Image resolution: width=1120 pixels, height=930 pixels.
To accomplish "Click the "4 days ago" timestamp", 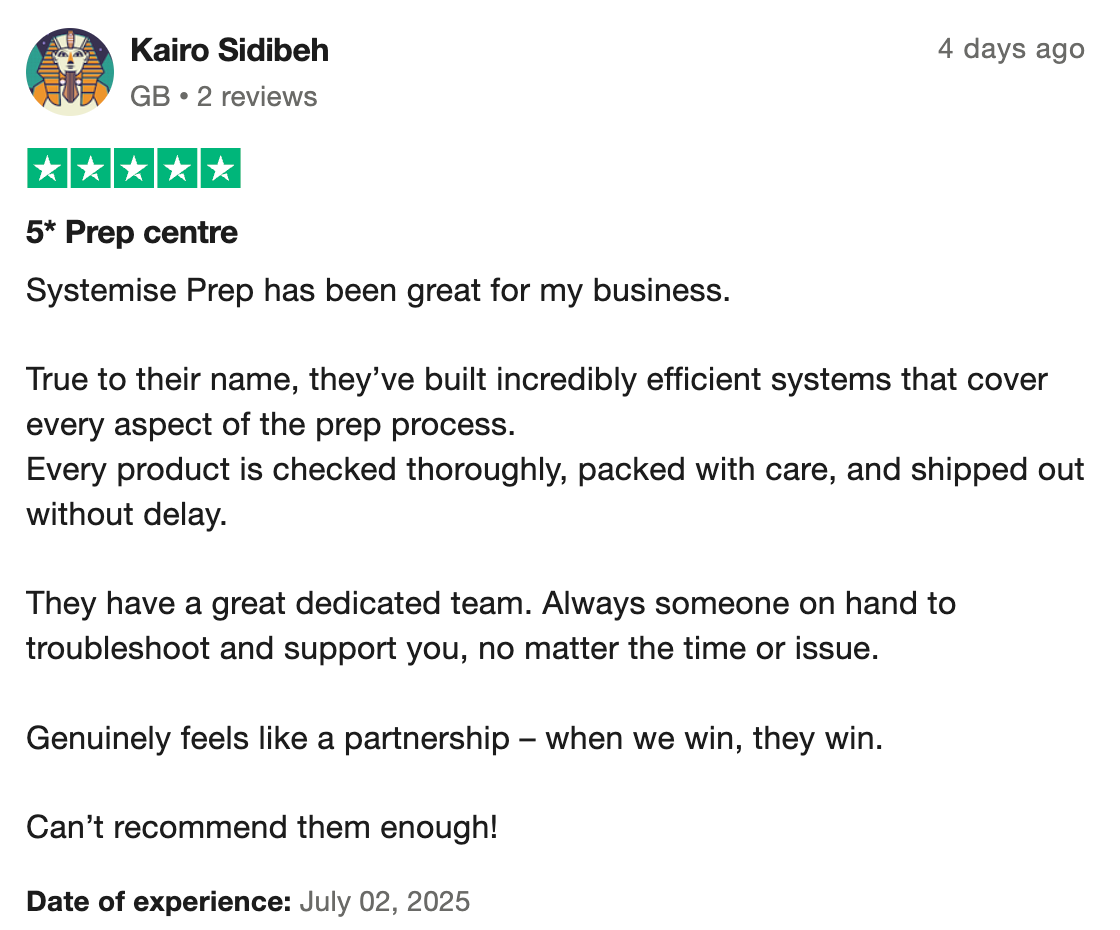I will [x=1011, y=49].
